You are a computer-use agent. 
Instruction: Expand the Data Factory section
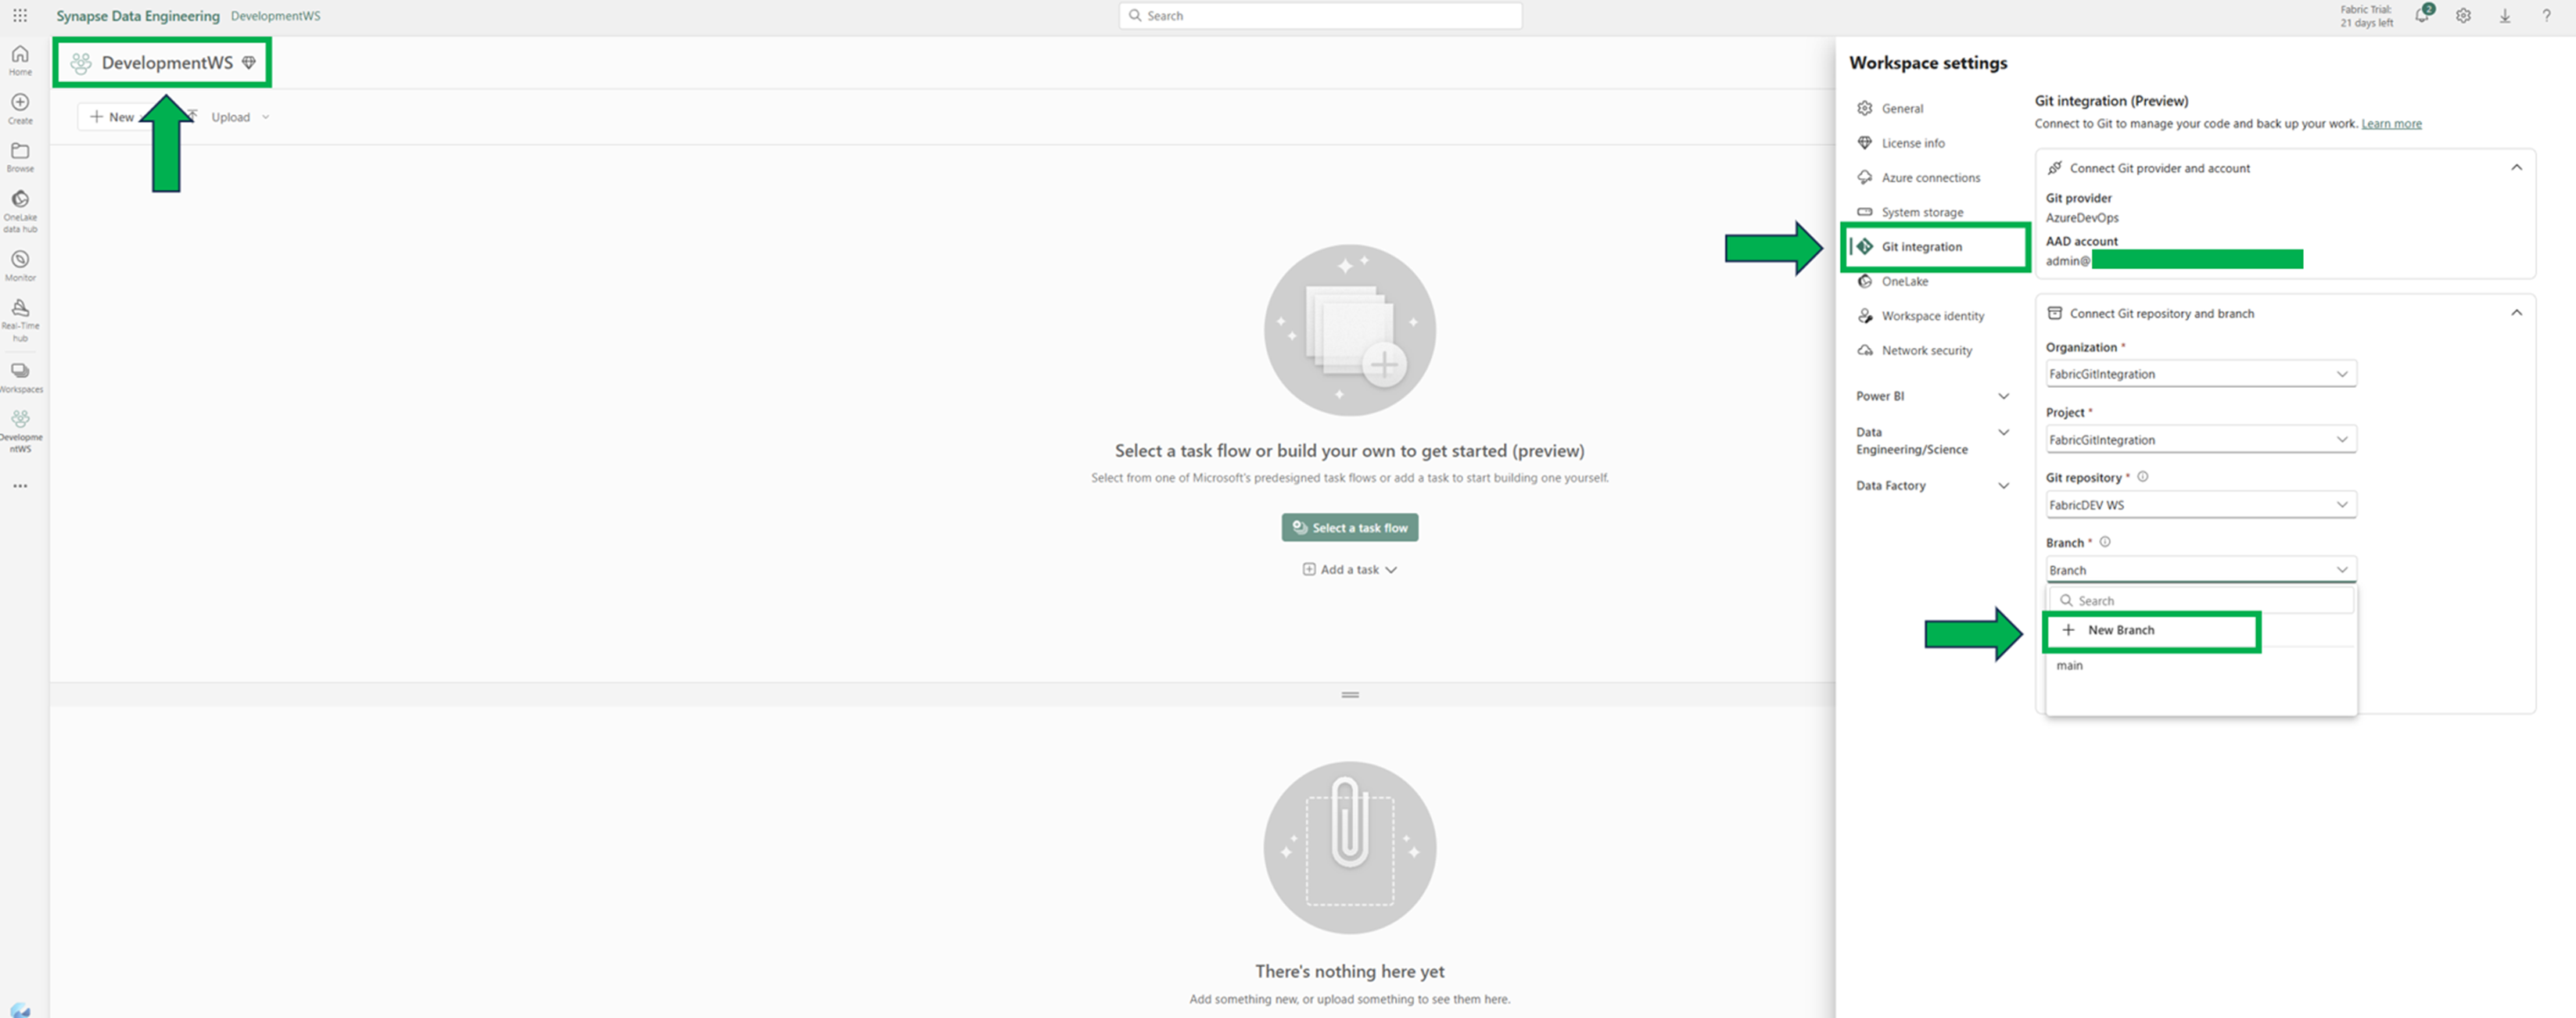tap(1932, 486)
